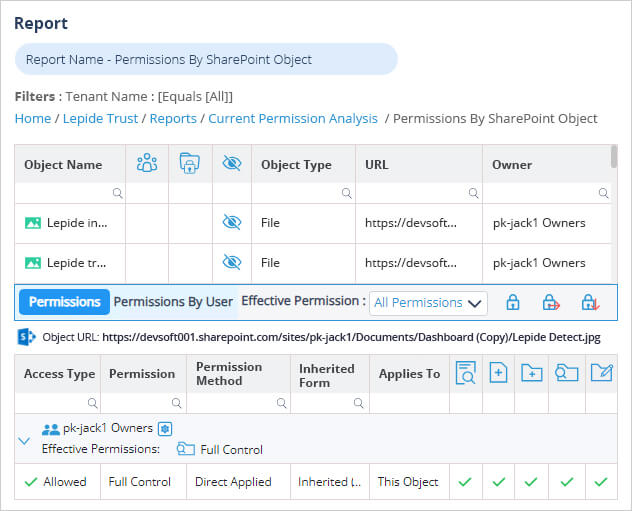Toggle the eye icon in Lepide in... row
The width and height of the screenshot is (632, 511).
click(232, 222)
